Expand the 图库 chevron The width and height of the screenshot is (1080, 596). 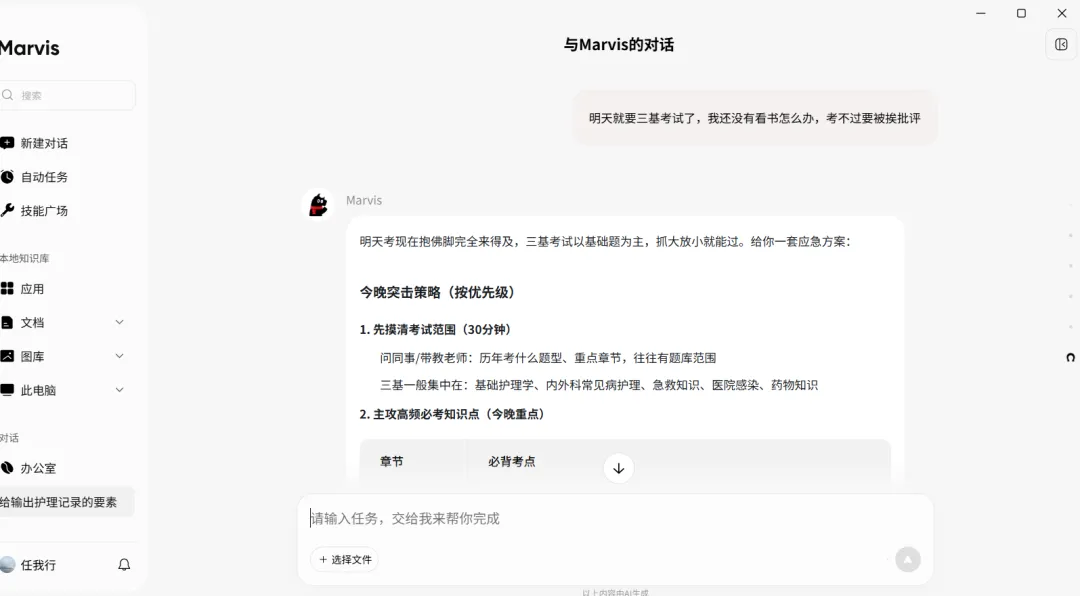point(119,356)
